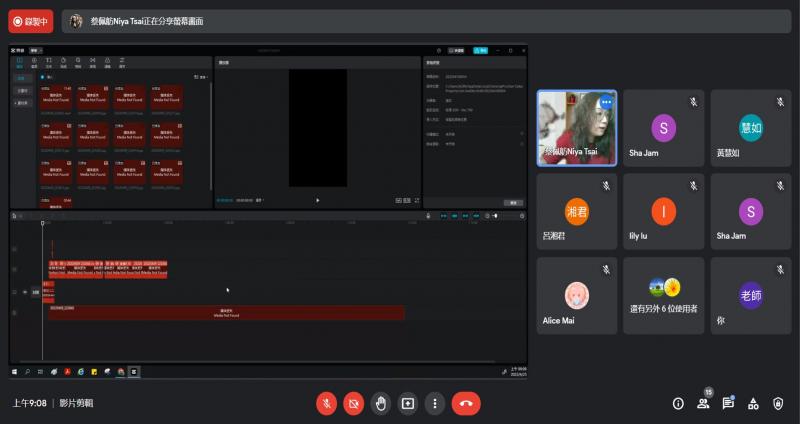Play the preview in the shared editor

pos(318,200)
